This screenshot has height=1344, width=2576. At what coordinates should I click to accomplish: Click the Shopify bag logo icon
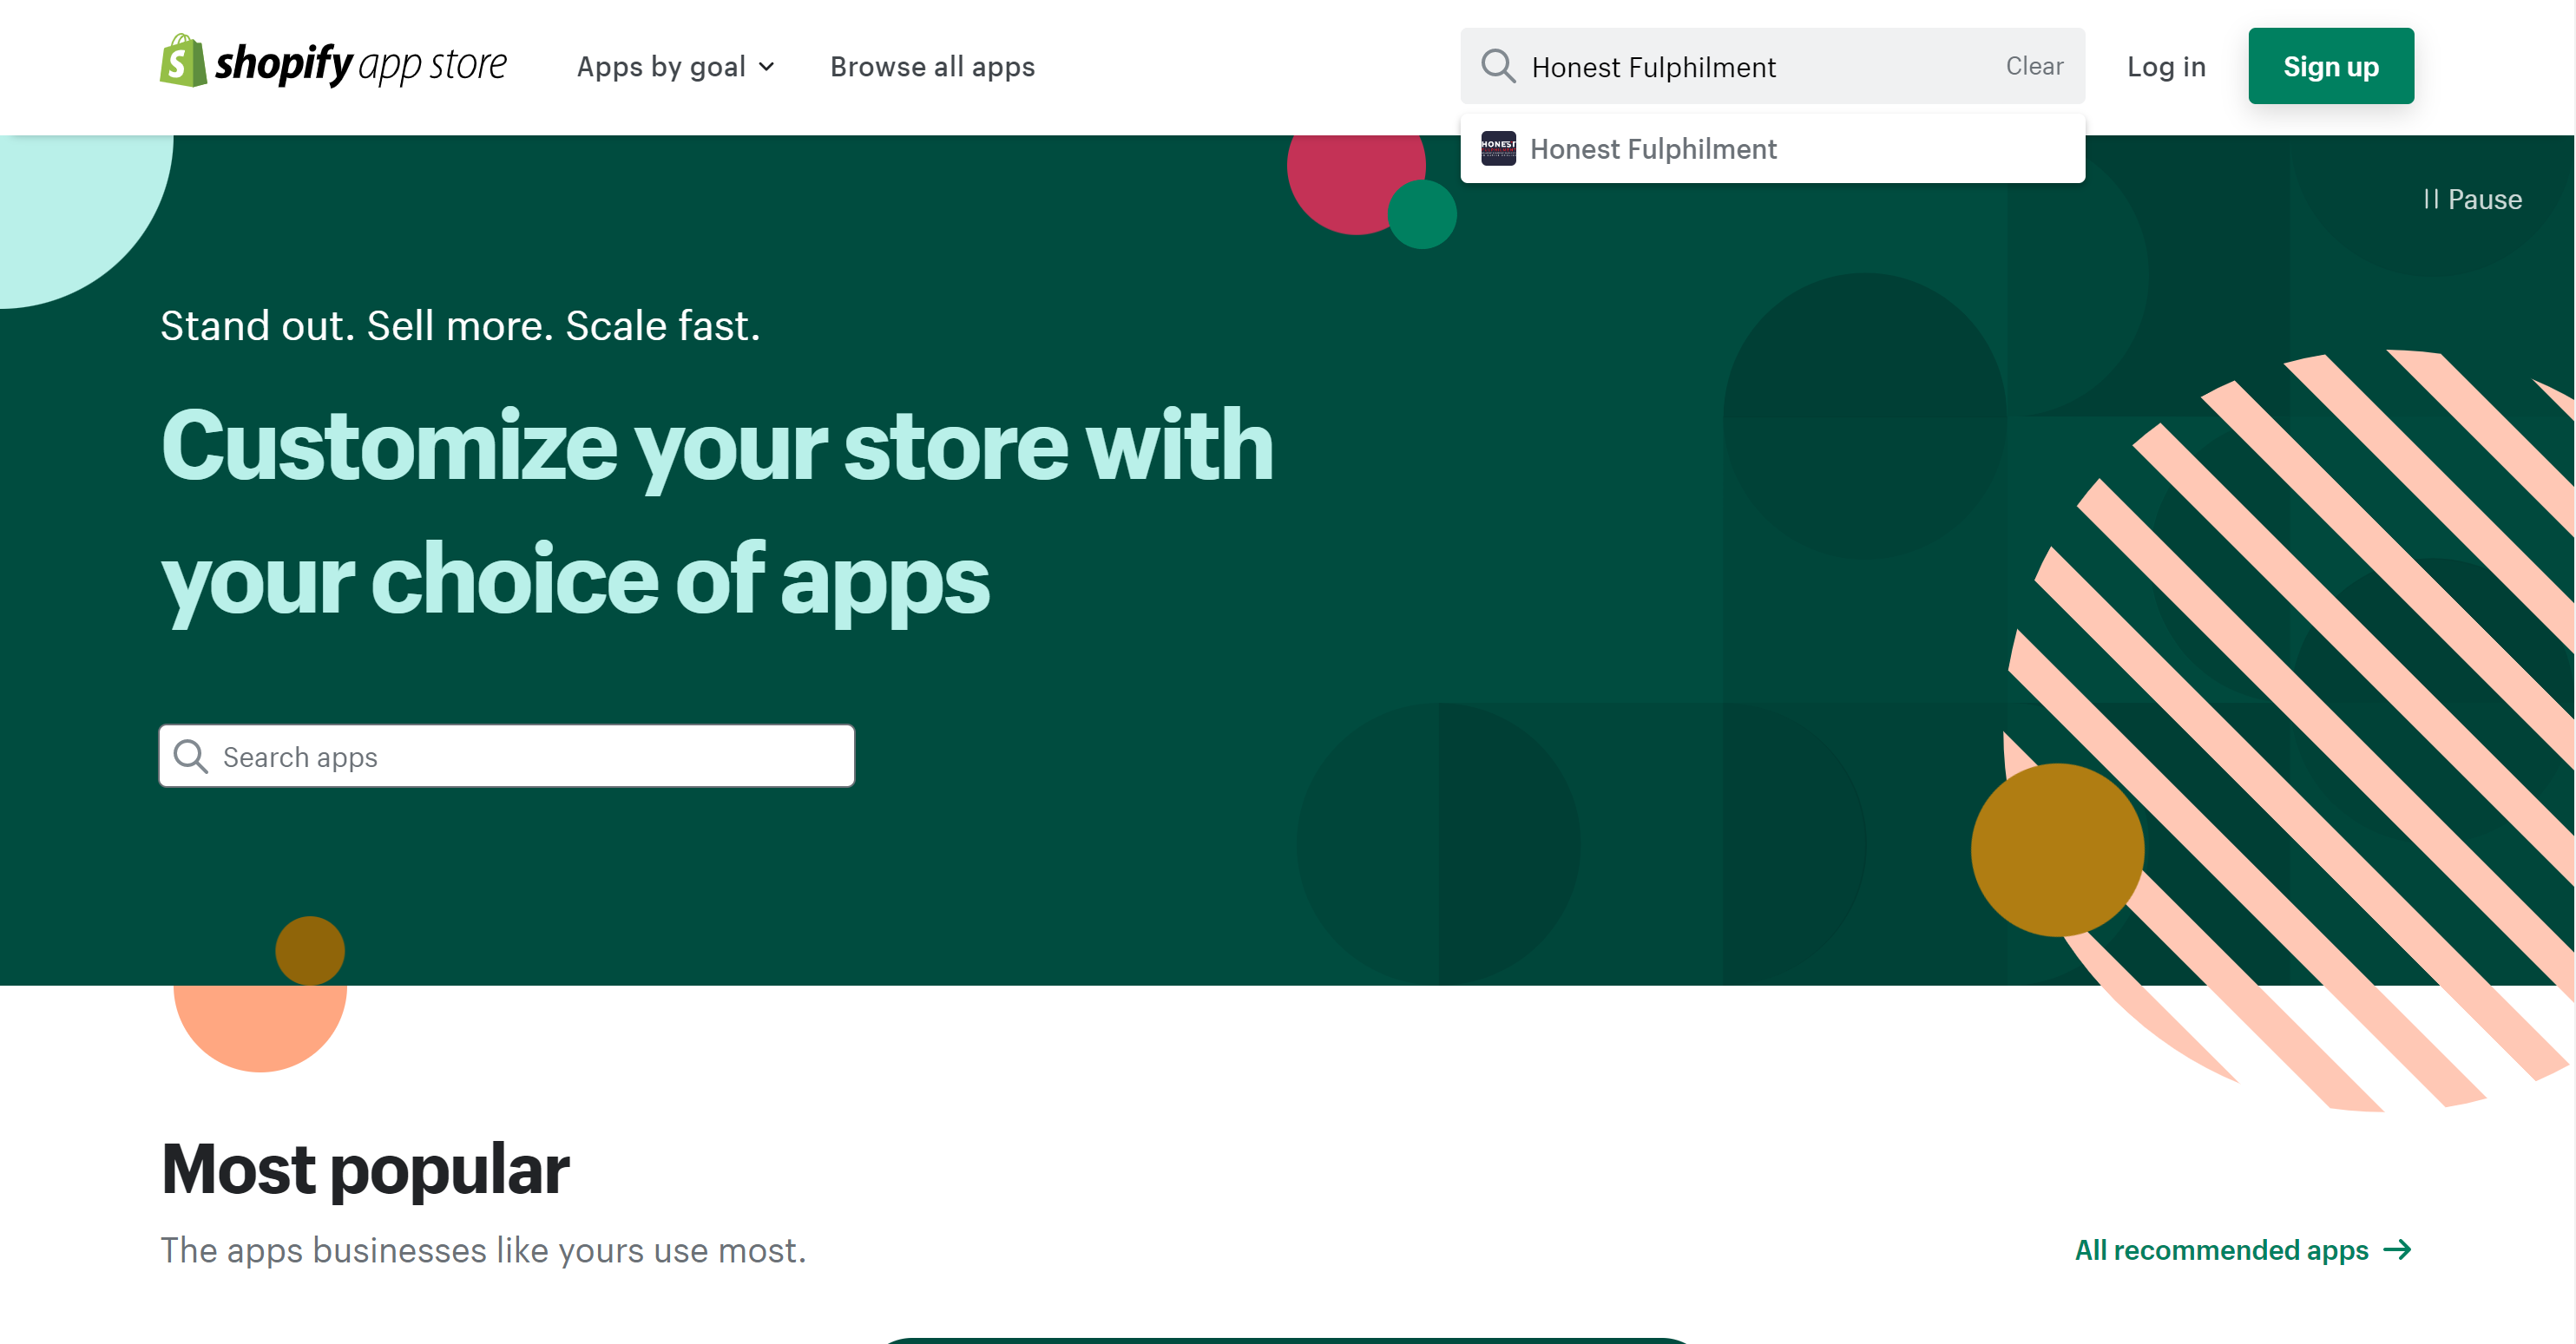coord(182,62)
